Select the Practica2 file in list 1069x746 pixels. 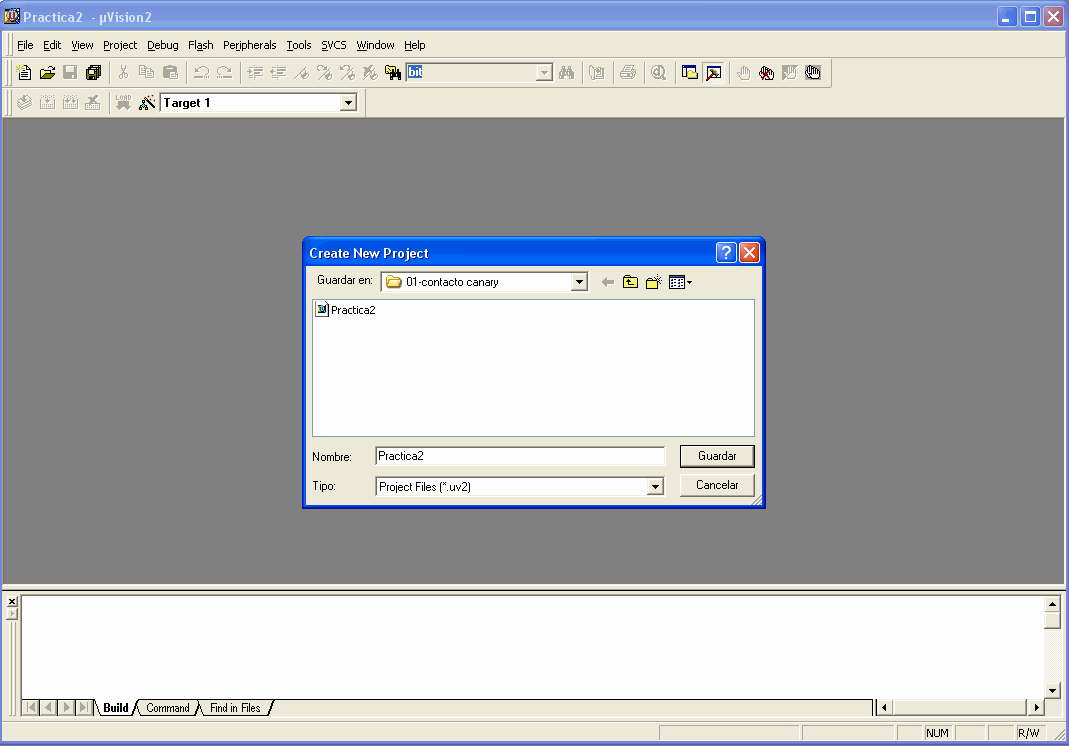click(346, 310)
